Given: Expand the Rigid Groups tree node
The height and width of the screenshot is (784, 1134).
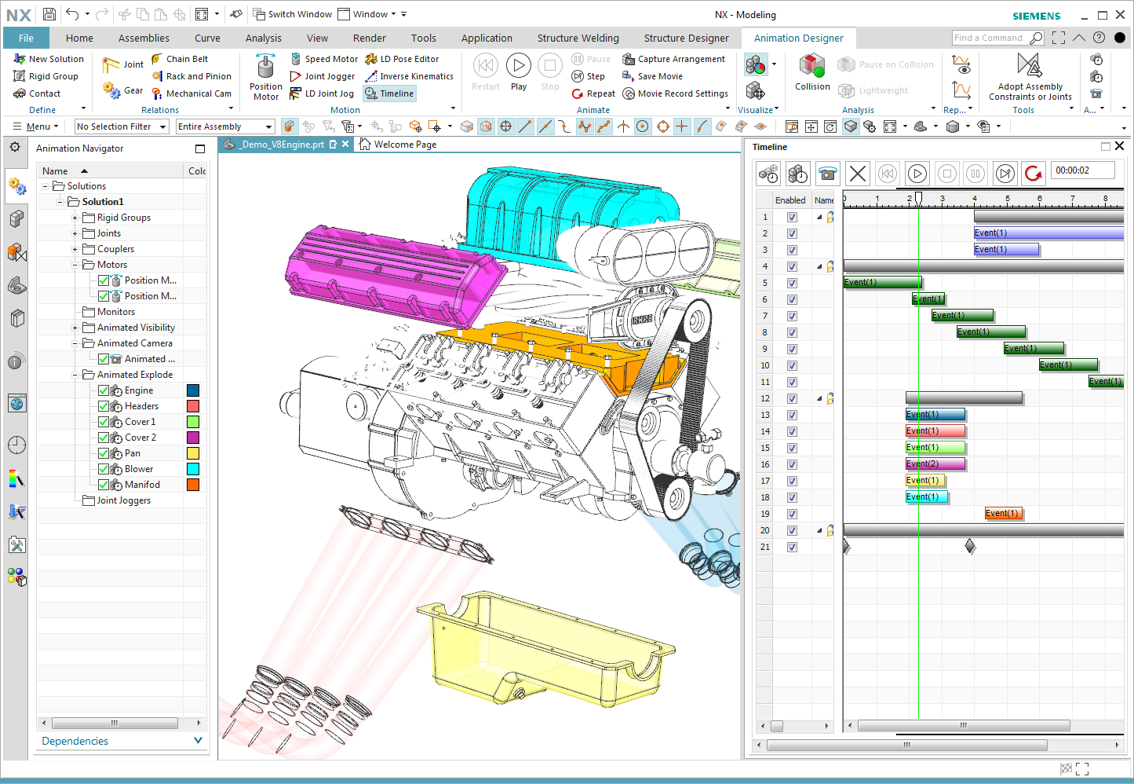Looking at the screenshot, I should [x=75, y=218].
